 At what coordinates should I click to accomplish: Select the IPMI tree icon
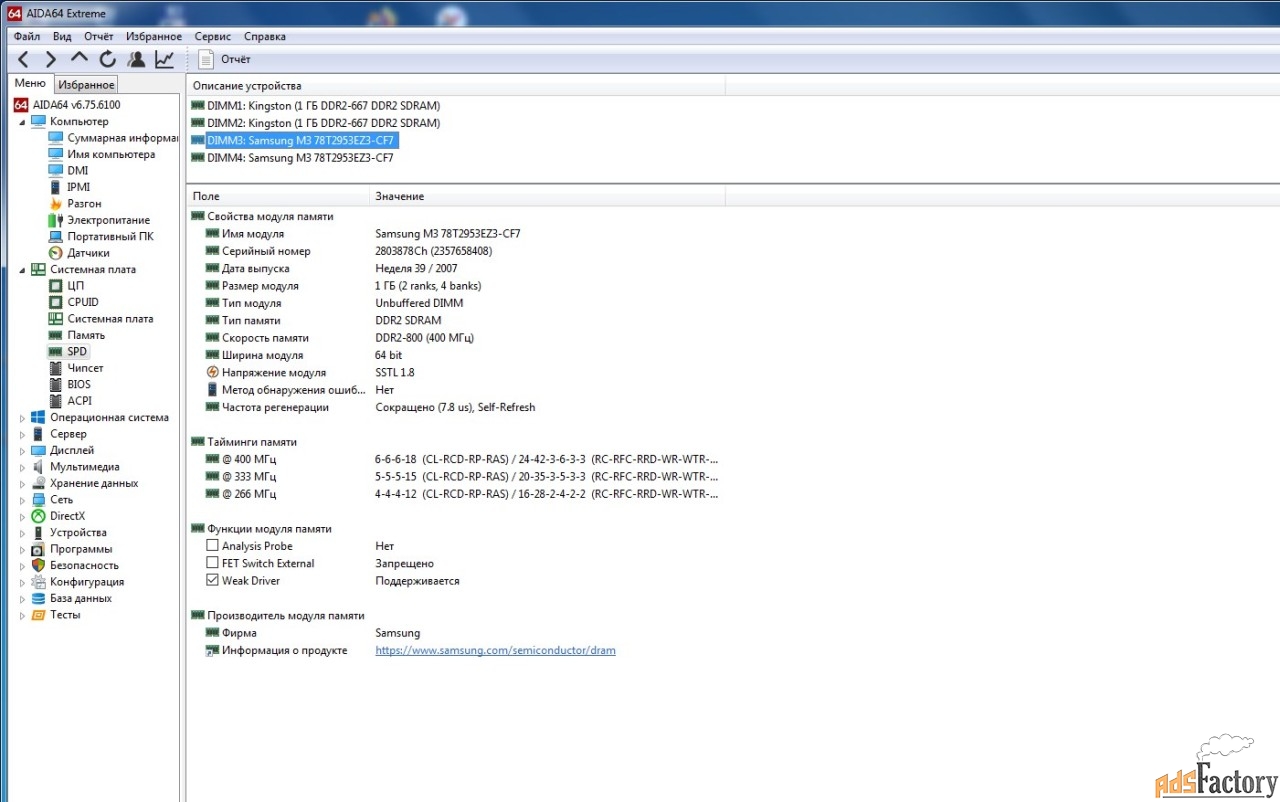click(x=56, y=187)
